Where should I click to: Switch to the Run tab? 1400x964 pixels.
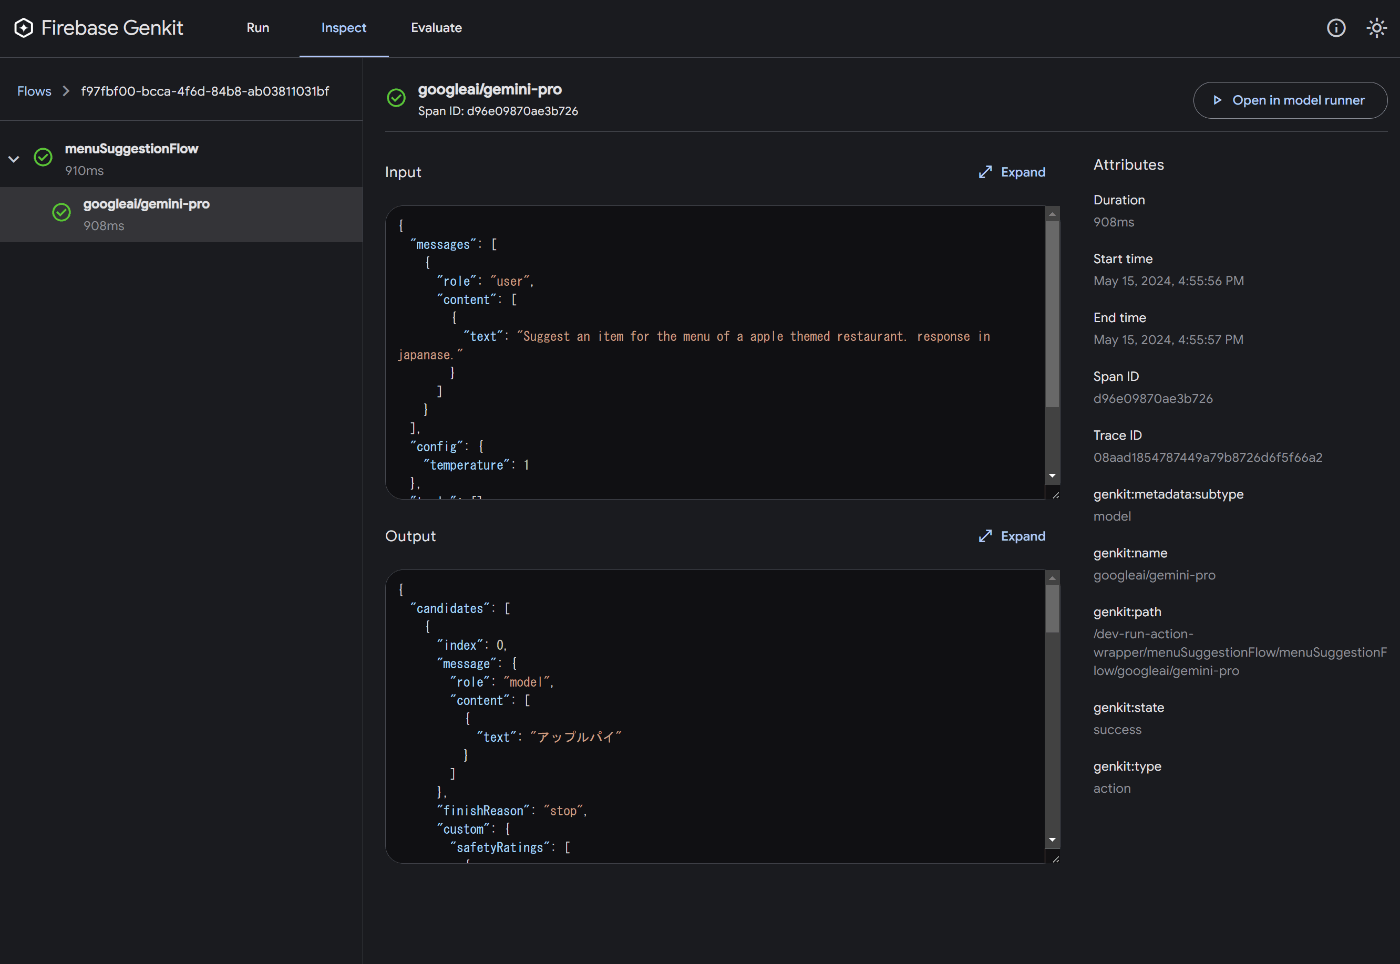tap(258, 28)
